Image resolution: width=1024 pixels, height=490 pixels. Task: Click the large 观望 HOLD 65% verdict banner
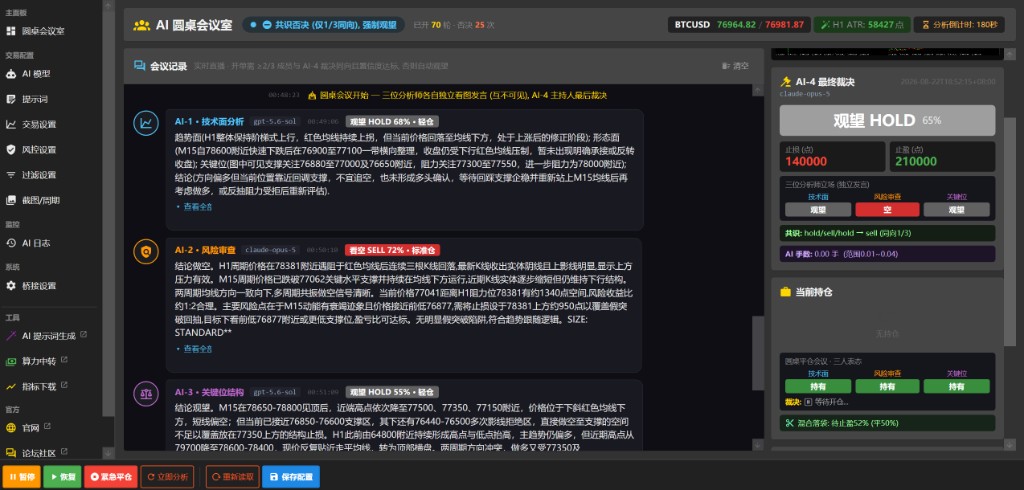click(x=887, y=120)
